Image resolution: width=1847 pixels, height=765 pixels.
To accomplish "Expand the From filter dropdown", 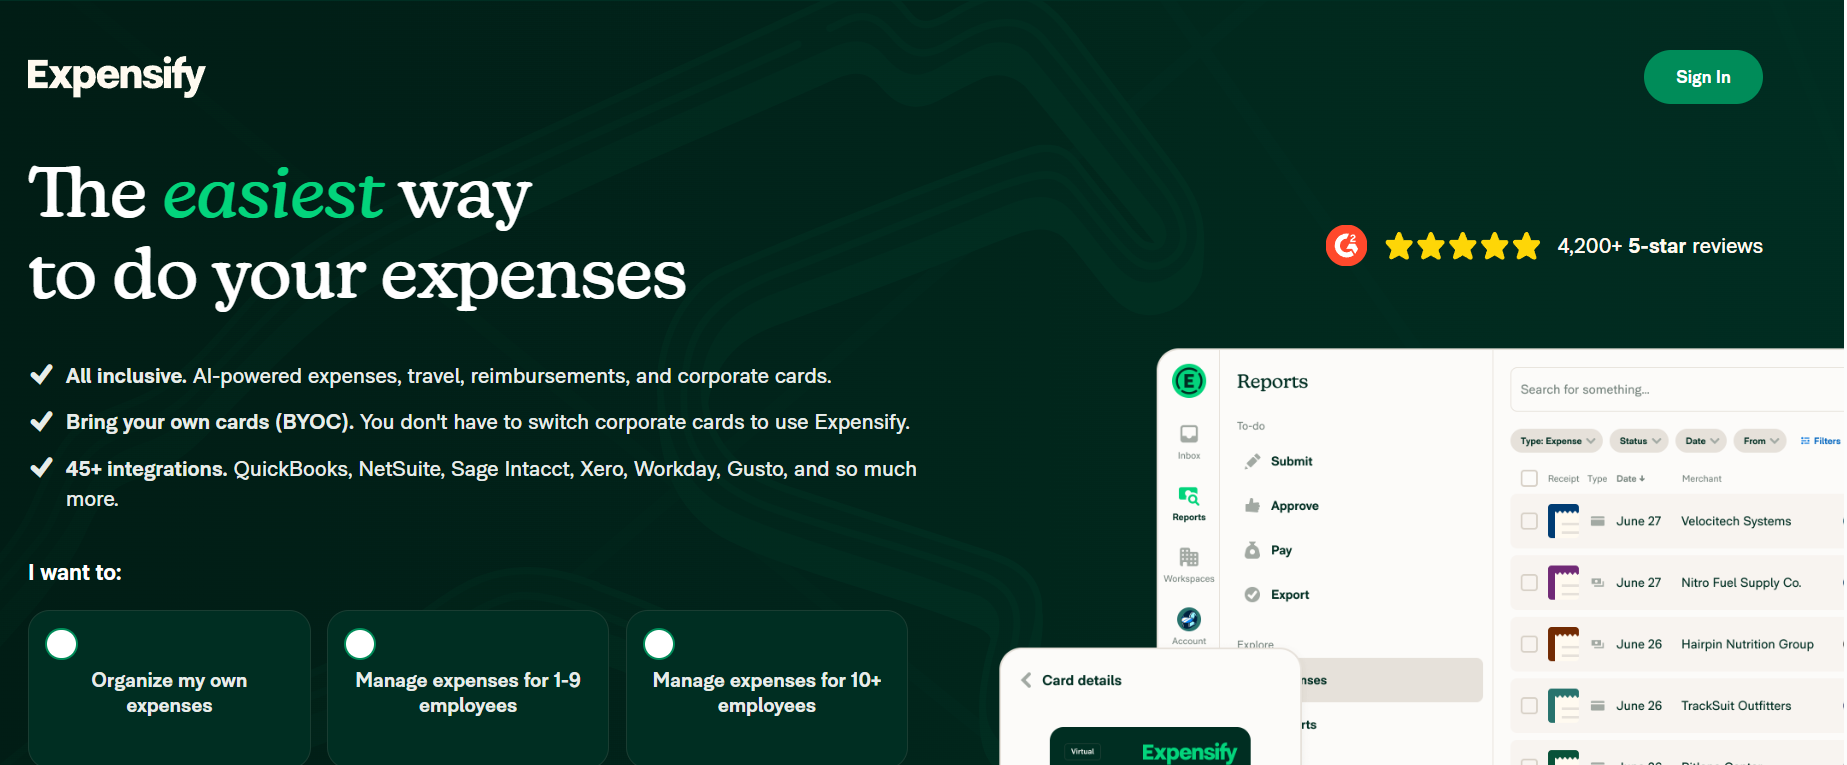I will pos(1760,441).
